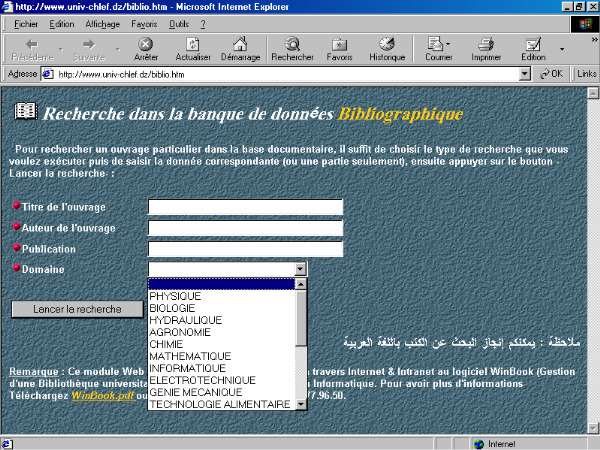Click the IE icon in the title bar
The width and height of the screenshot is (600, 450).
7,7
